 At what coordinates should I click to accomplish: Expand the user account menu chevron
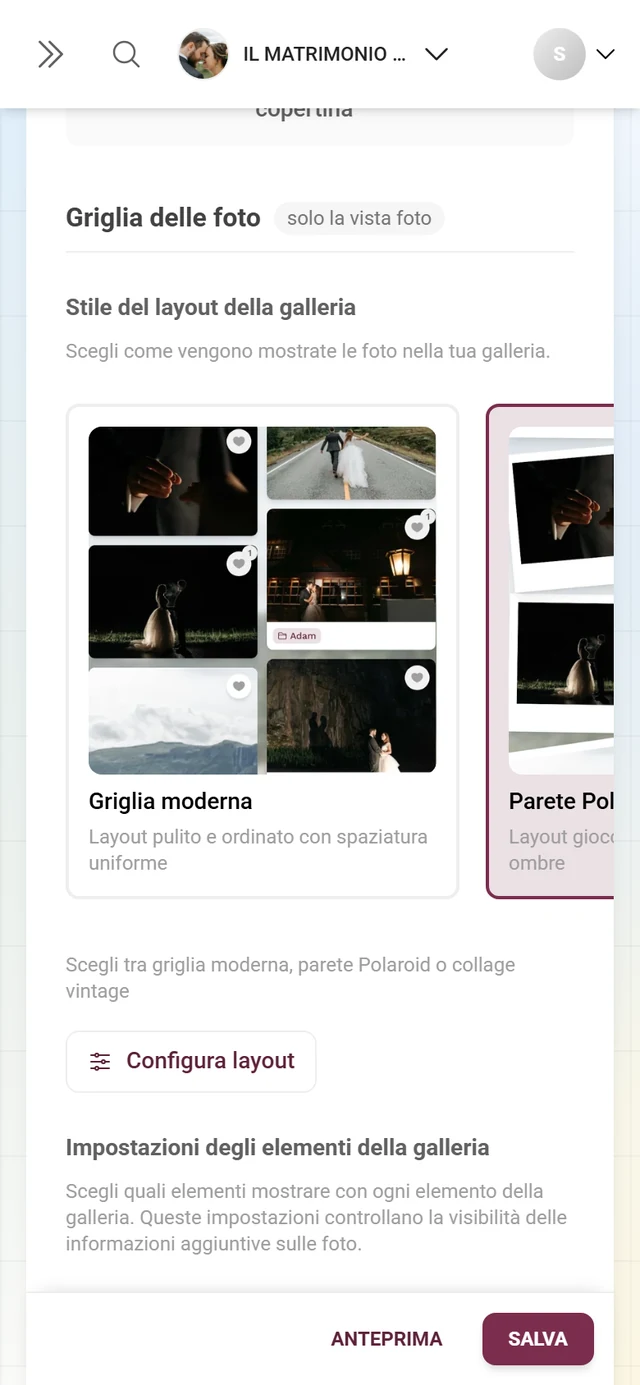pos(605,54)
